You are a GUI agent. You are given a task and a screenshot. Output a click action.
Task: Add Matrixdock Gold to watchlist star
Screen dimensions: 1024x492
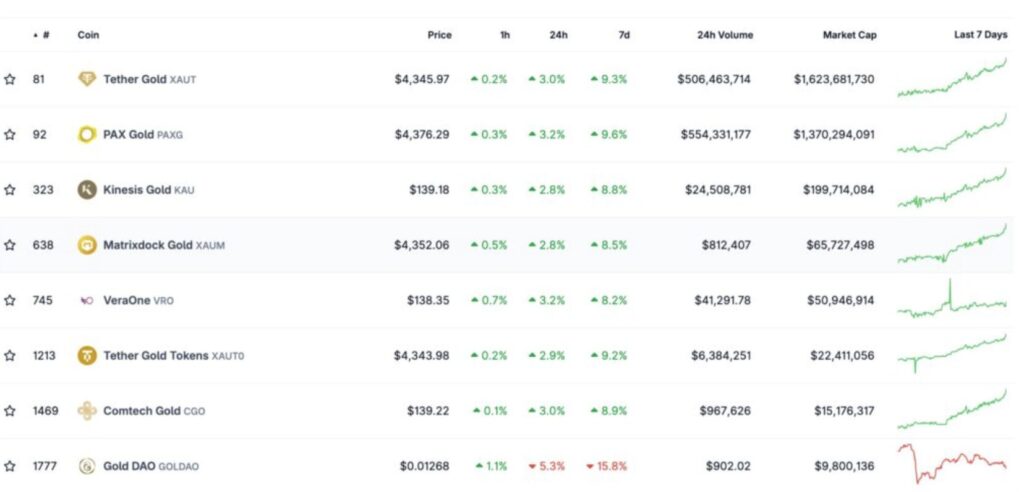[x=9, y=245]
